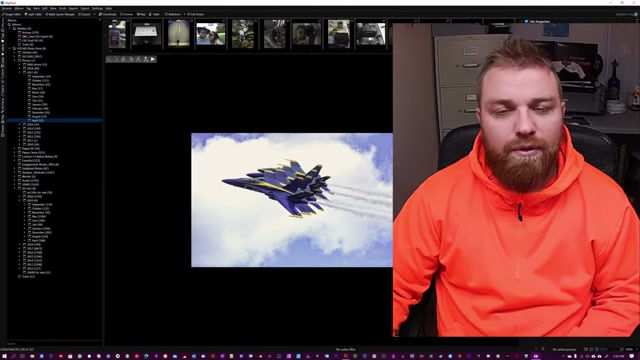Image resolution: width=640 pixels, height=360 pixels.
Task: Select the keyboard photo thumbnail
Action: click(x=147, y=34)
